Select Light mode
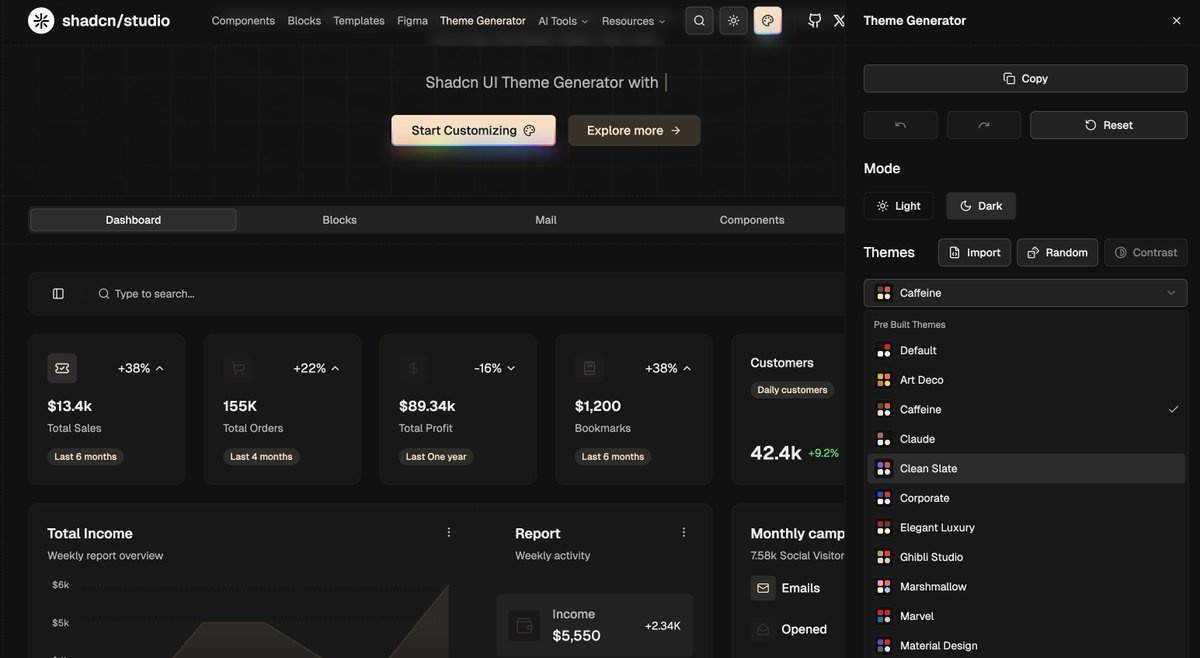Viewport: 1200px width, 658px height. coord(899,206)
